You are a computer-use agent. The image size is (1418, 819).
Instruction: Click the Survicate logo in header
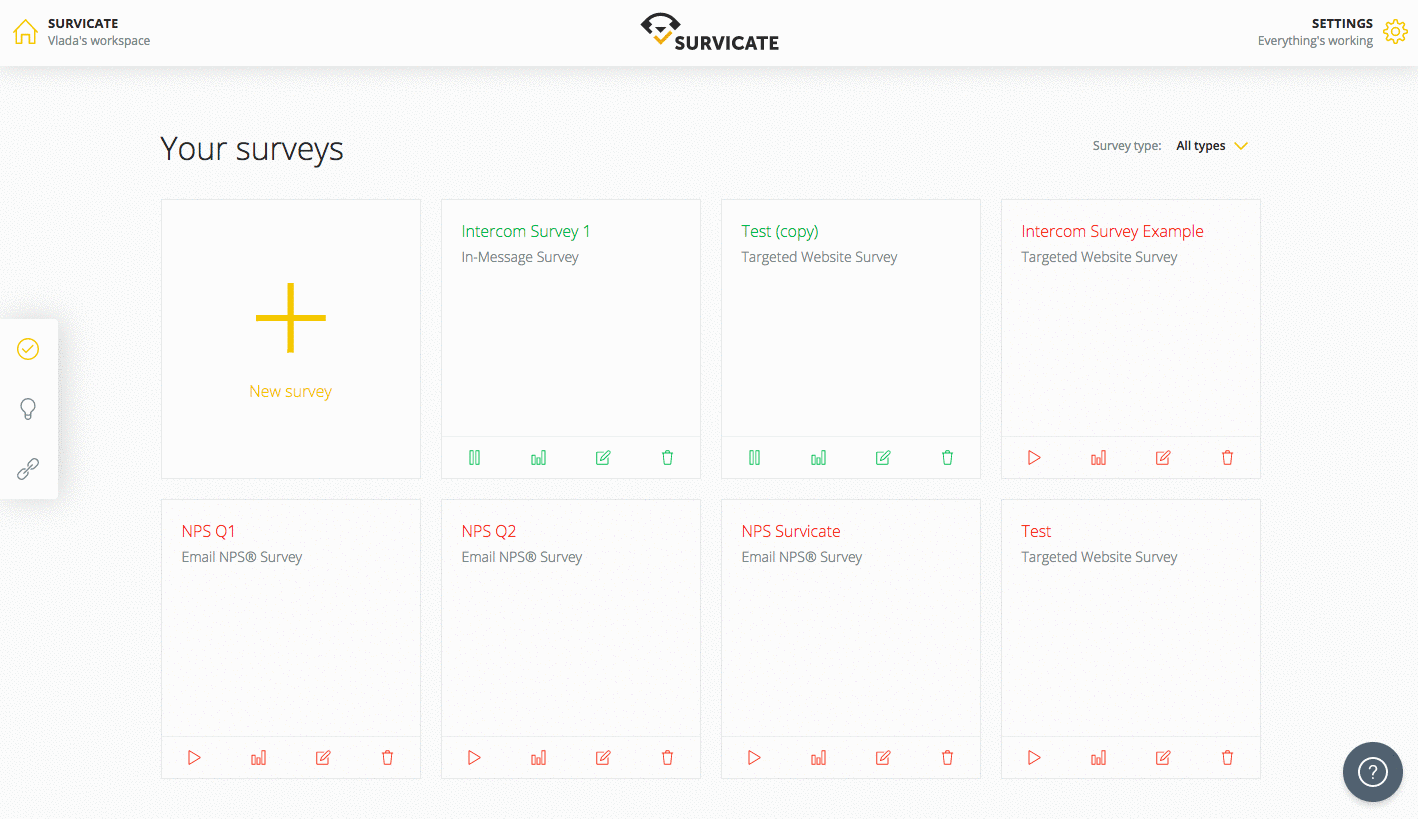point(710,32)
